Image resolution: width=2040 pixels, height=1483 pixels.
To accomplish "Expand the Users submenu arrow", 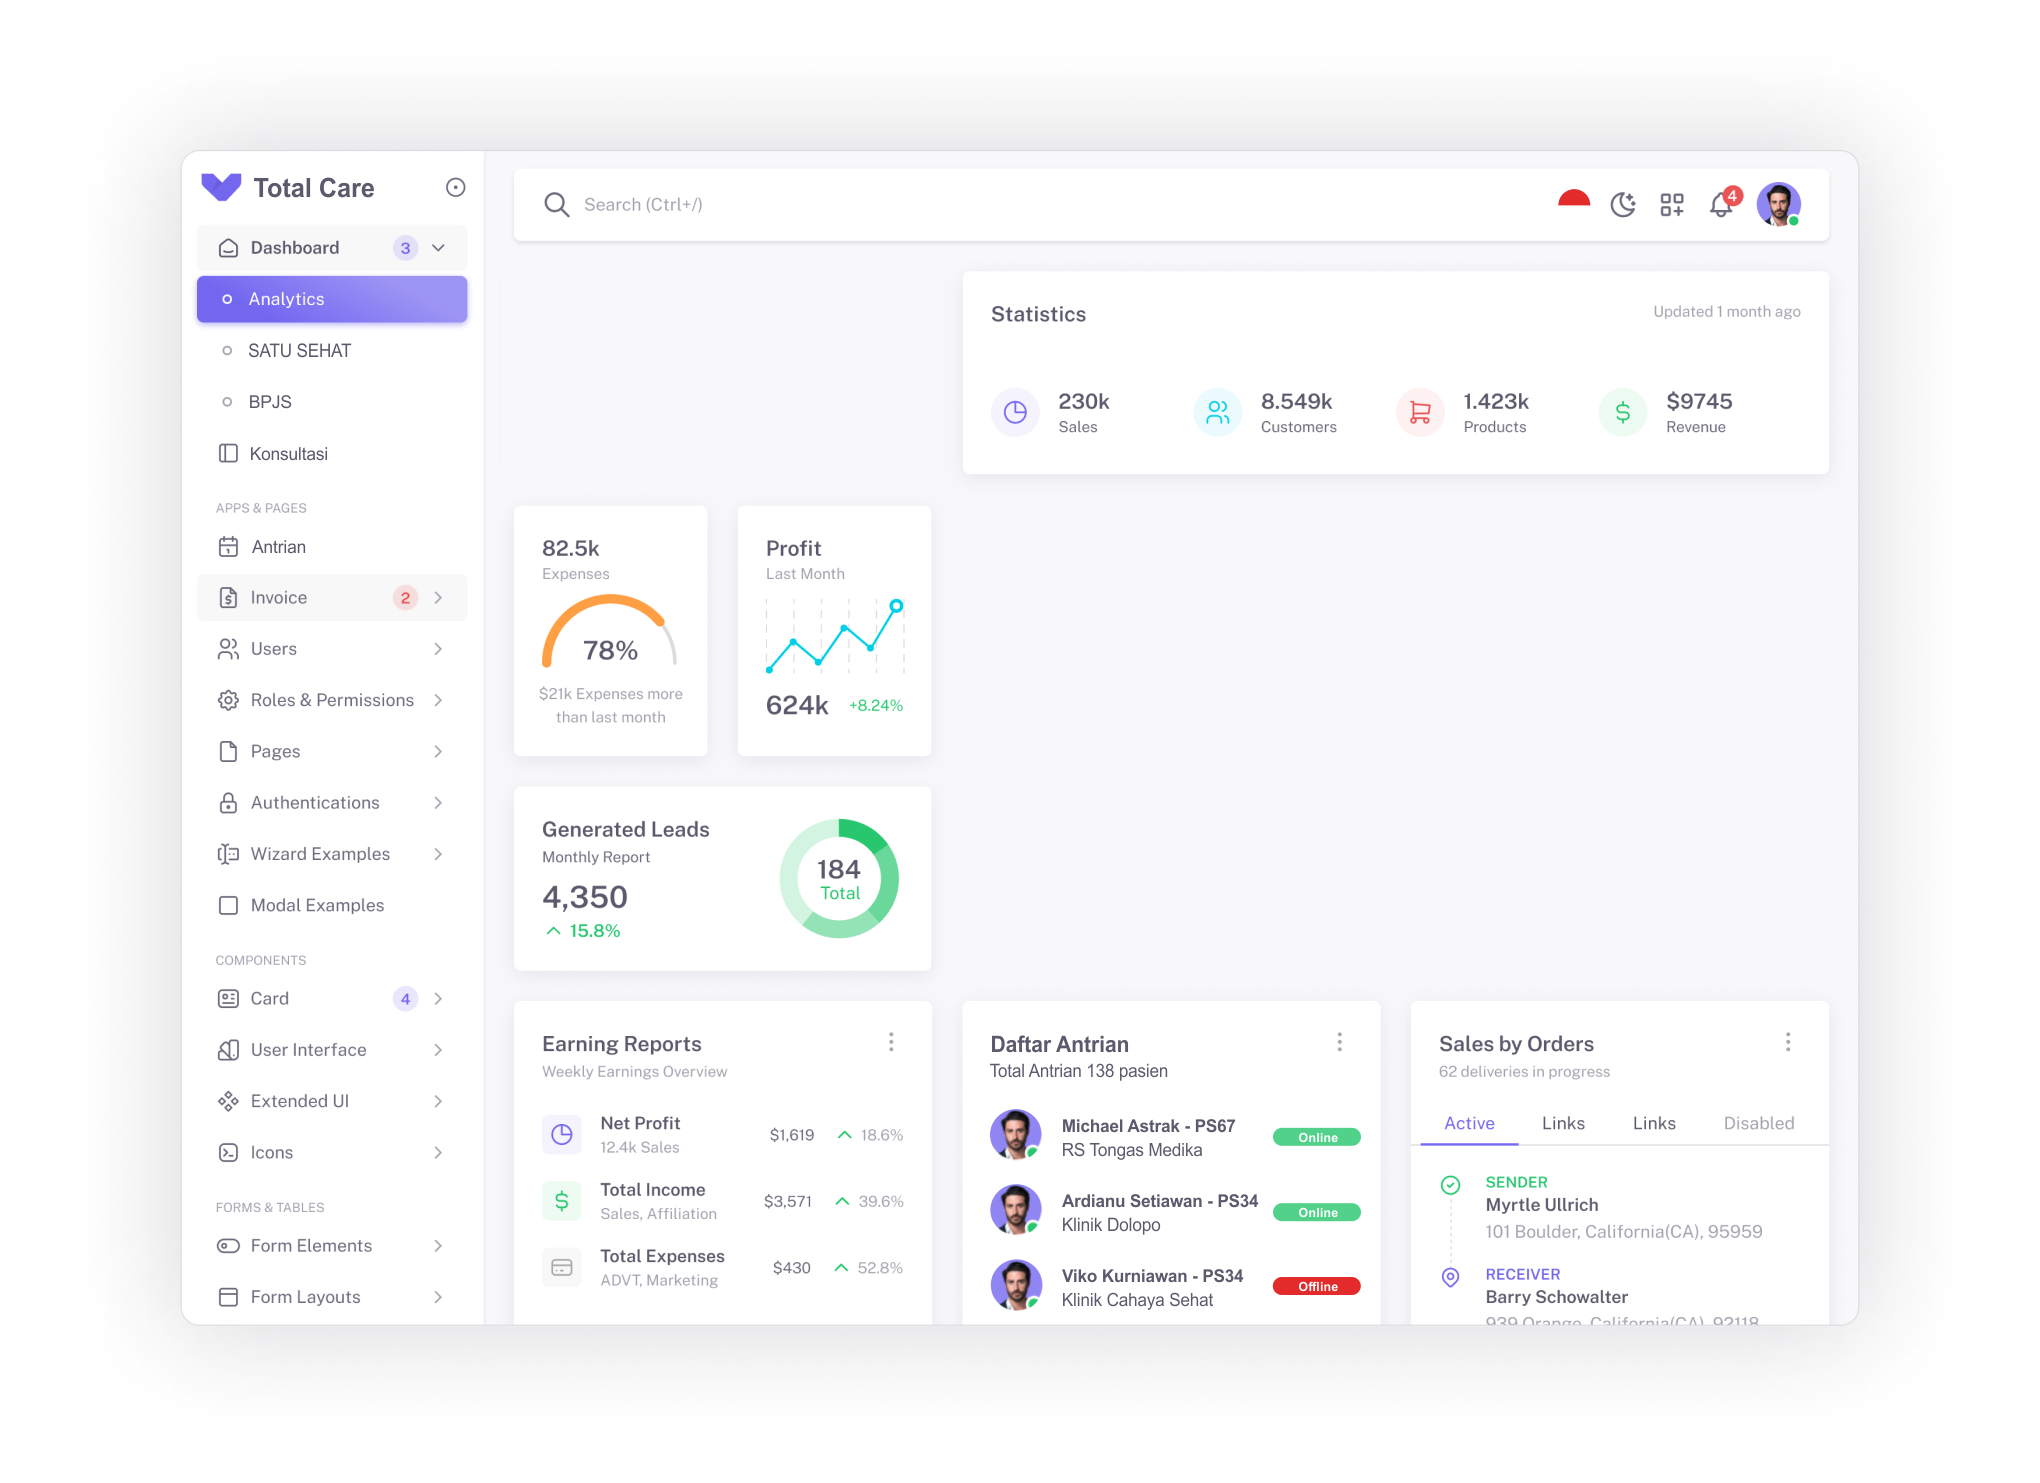I will 443,648.
